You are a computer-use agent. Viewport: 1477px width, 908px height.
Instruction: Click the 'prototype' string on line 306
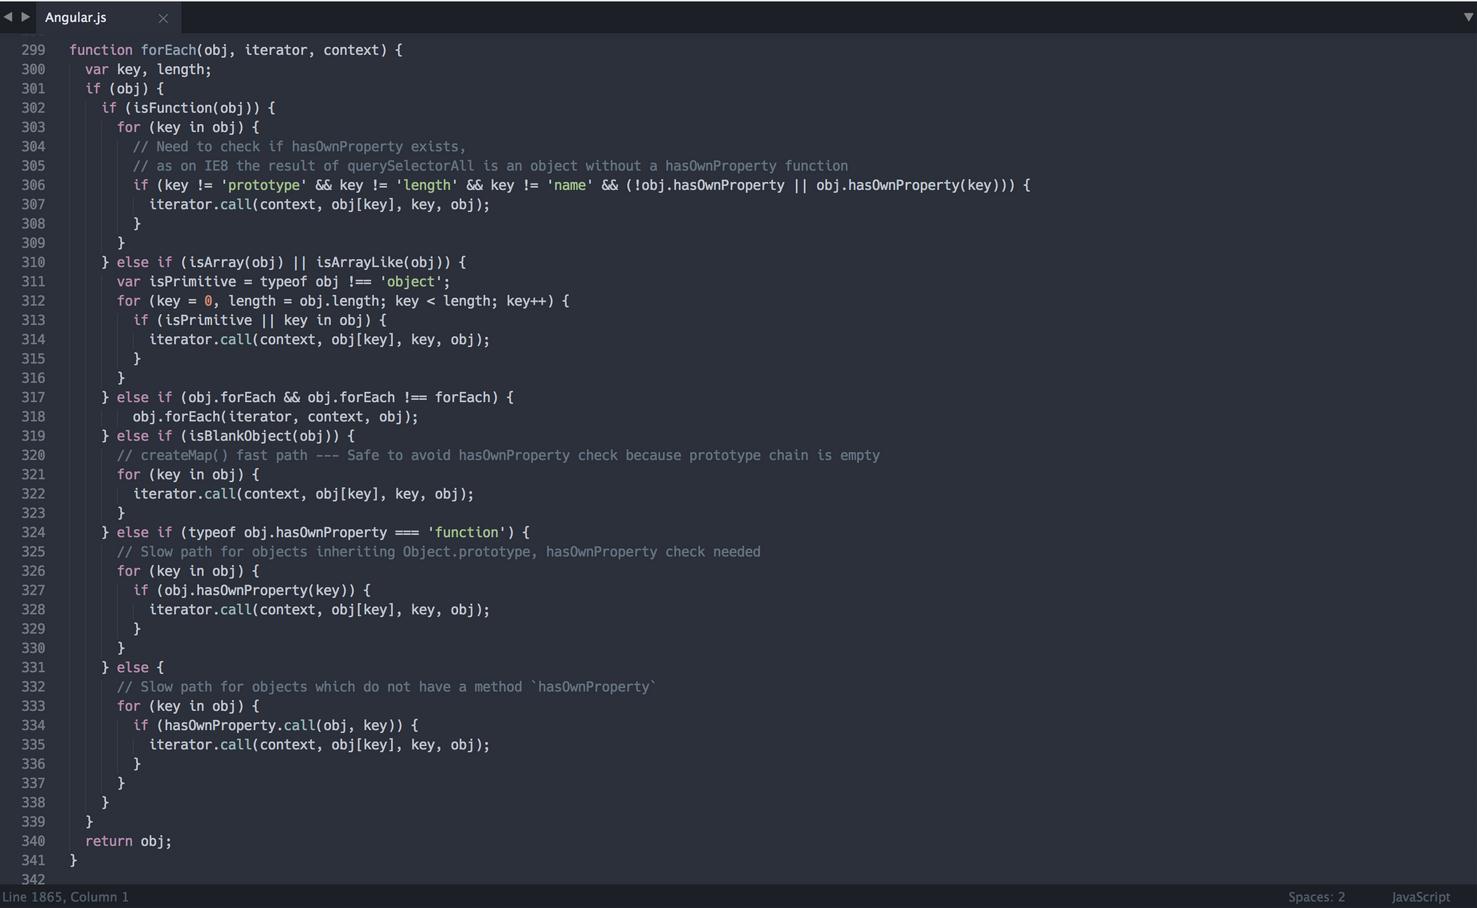click(264, 185)
